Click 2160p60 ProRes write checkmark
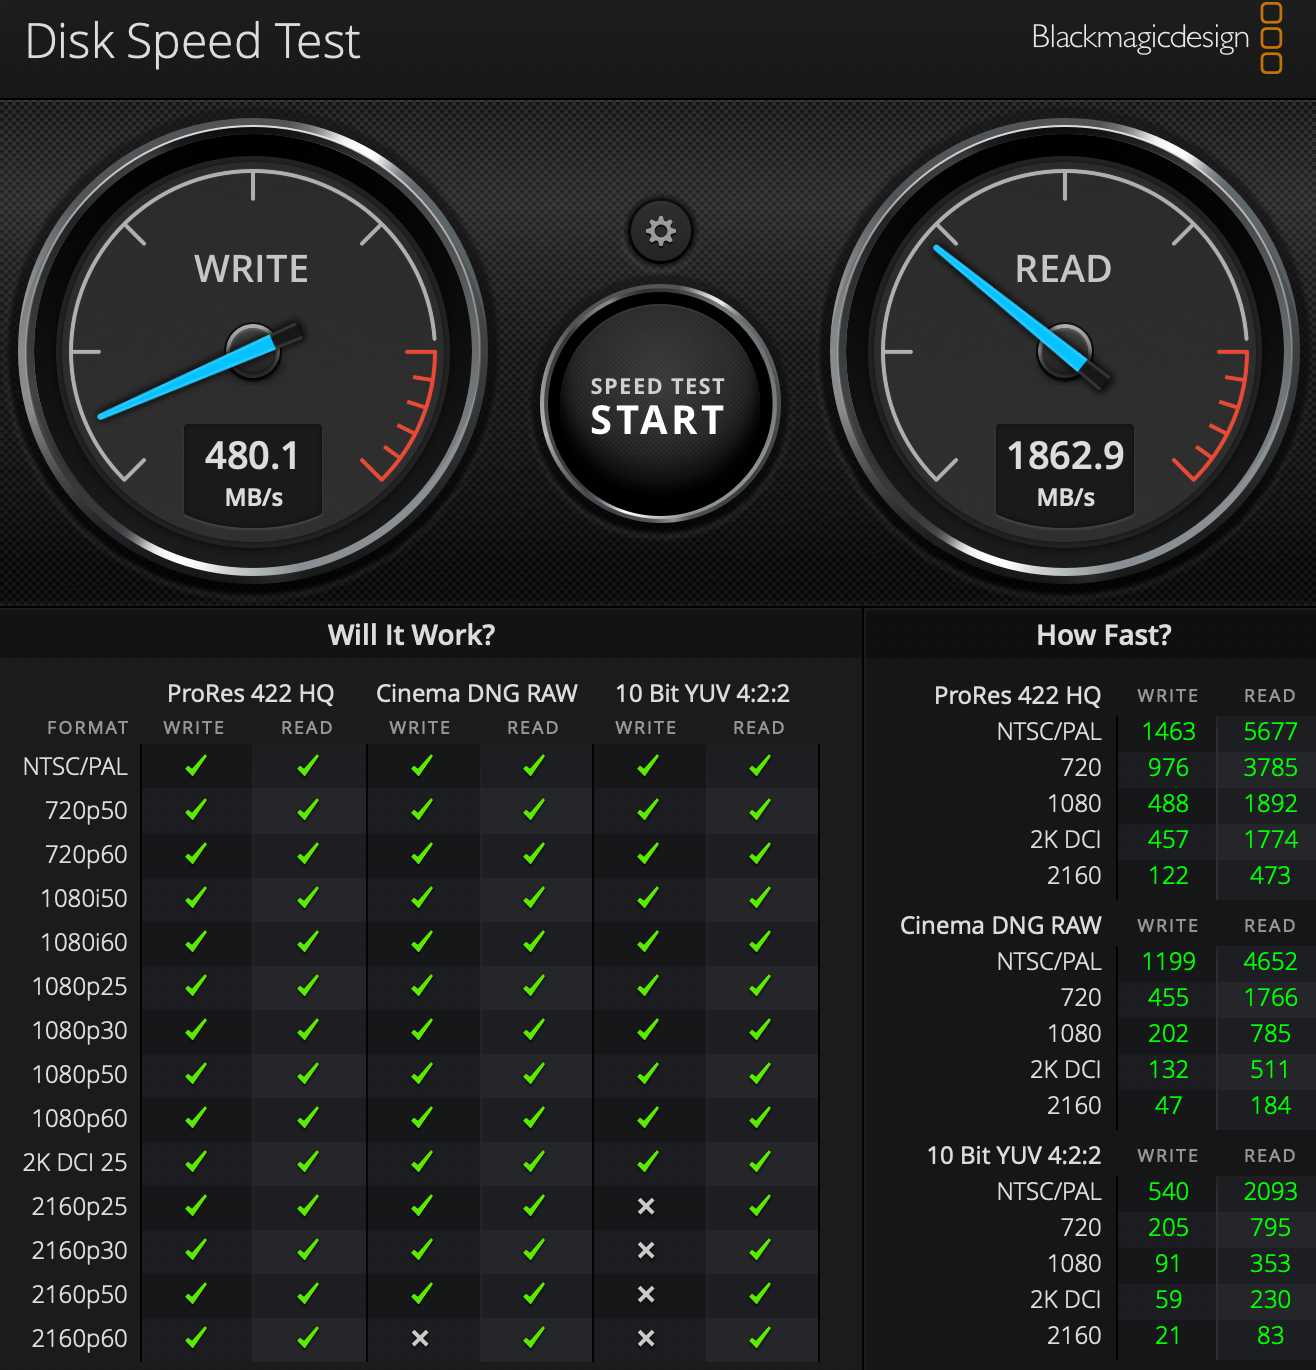1316x1370 pixels. [196, 1338]
